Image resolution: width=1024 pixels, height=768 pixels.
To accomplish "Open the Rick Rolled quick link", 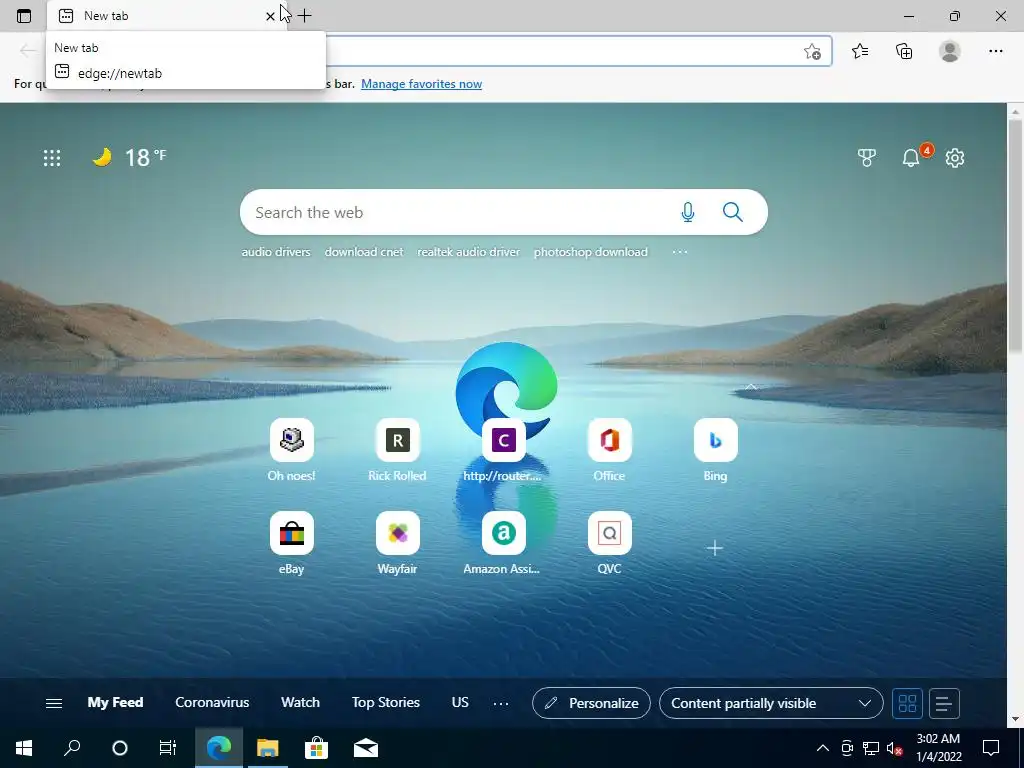I will point(397,450).
